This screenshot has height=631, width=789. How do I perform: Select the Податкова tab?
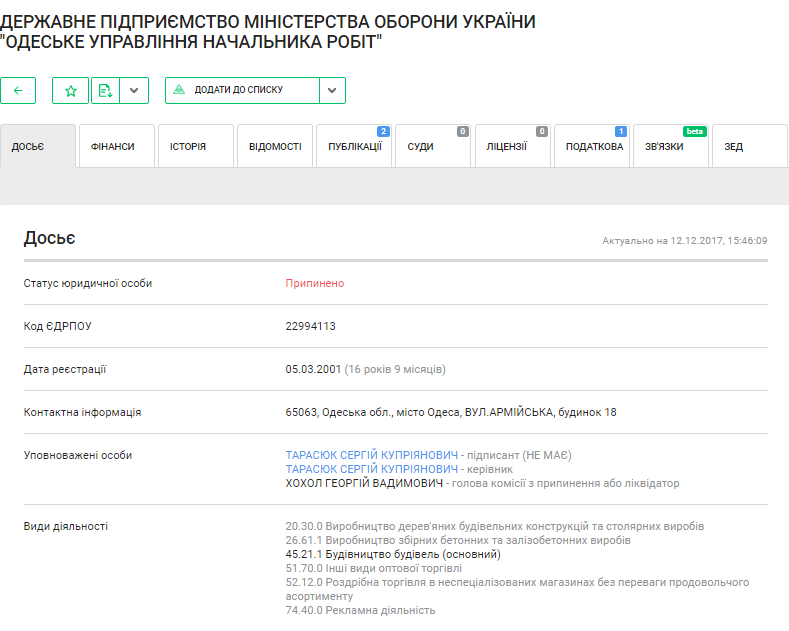coord(592,147)
